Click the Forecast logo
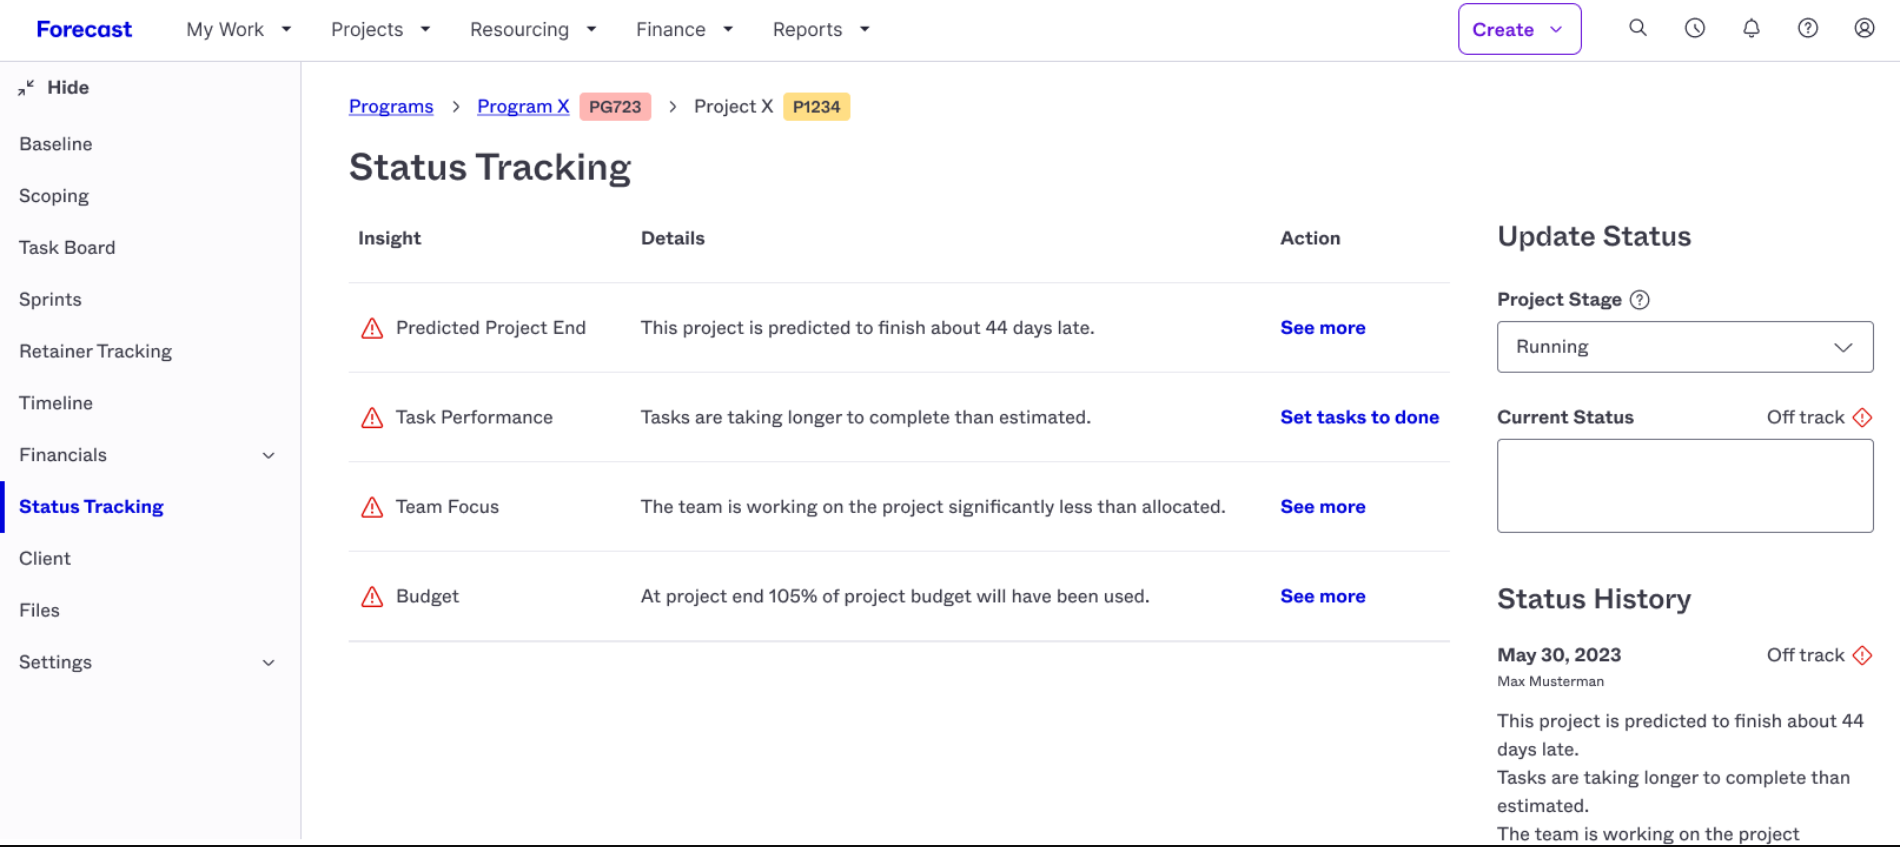 click(84, 29)
